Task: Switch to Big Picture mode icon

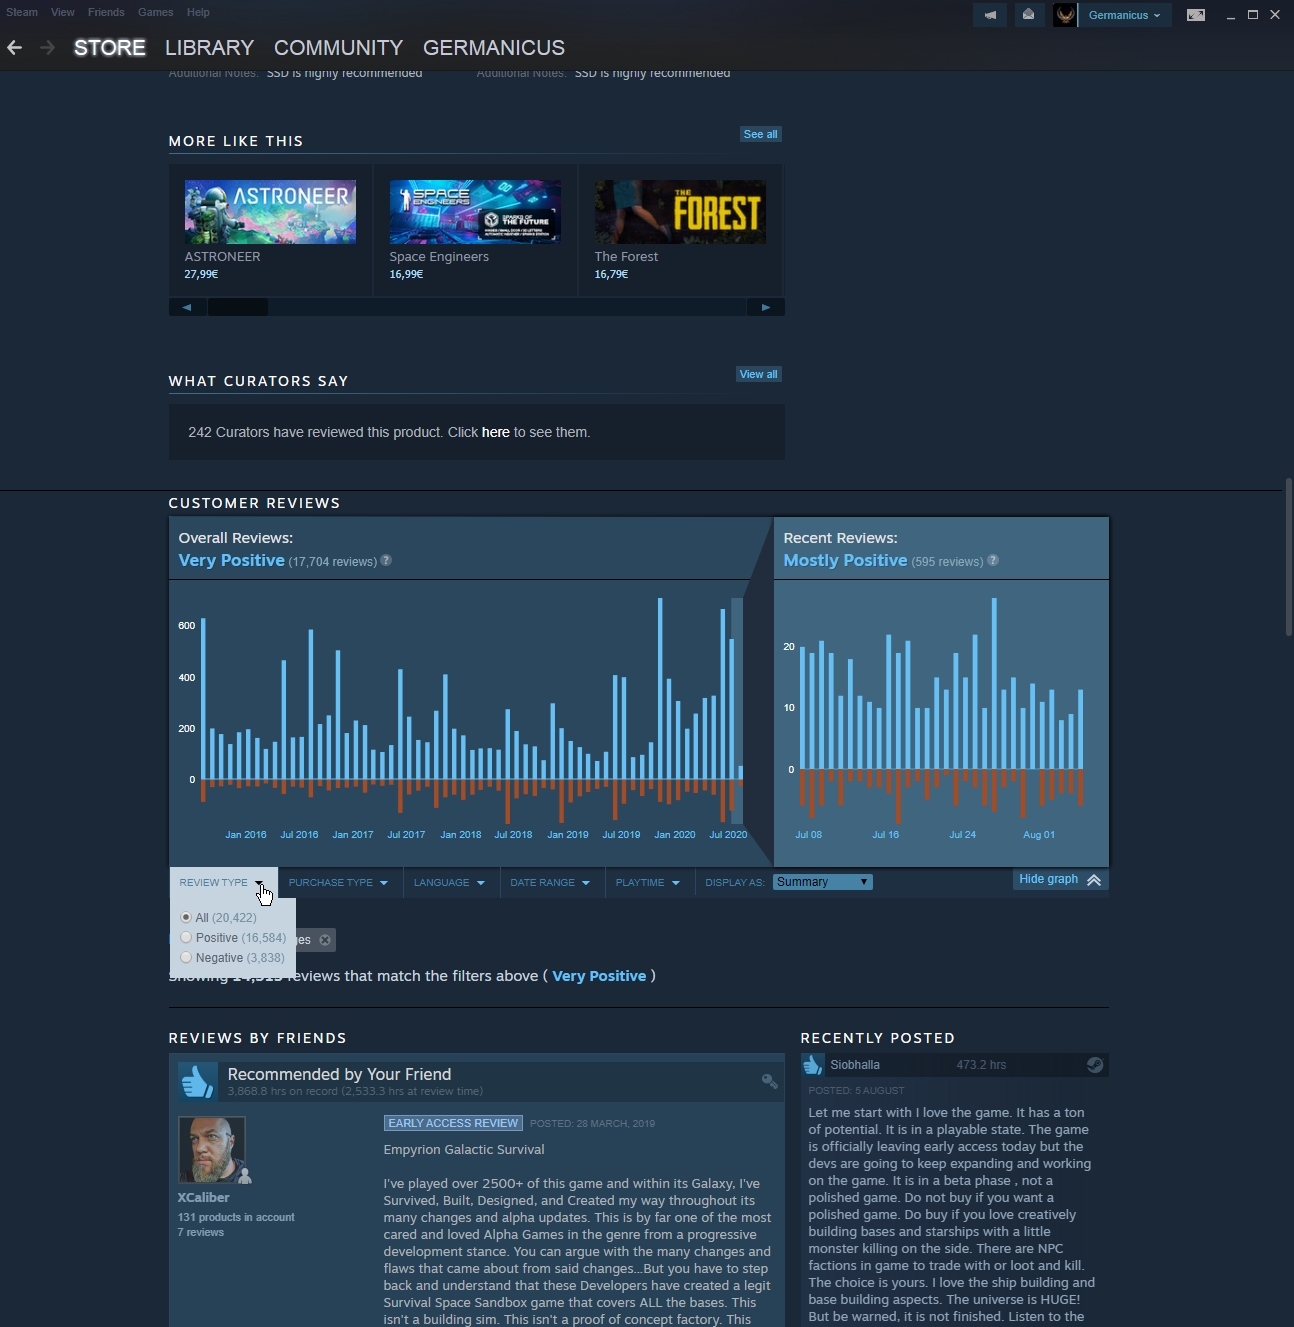Action: (1195, 15)
